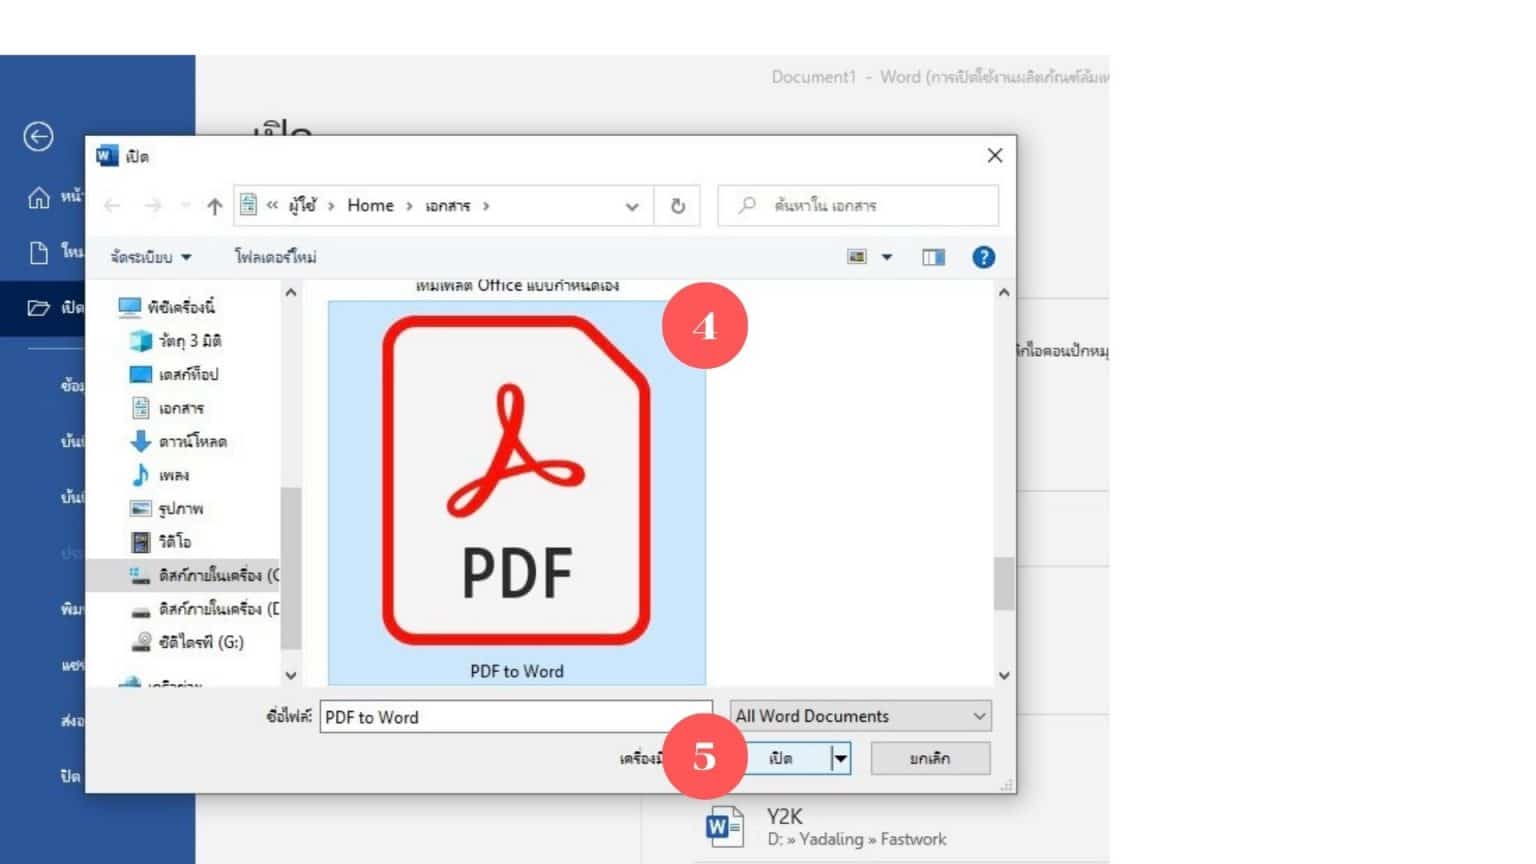This screenshot has height=864, width=1536.
Task: Toggle the preview pane
Action: click(933, 257)
